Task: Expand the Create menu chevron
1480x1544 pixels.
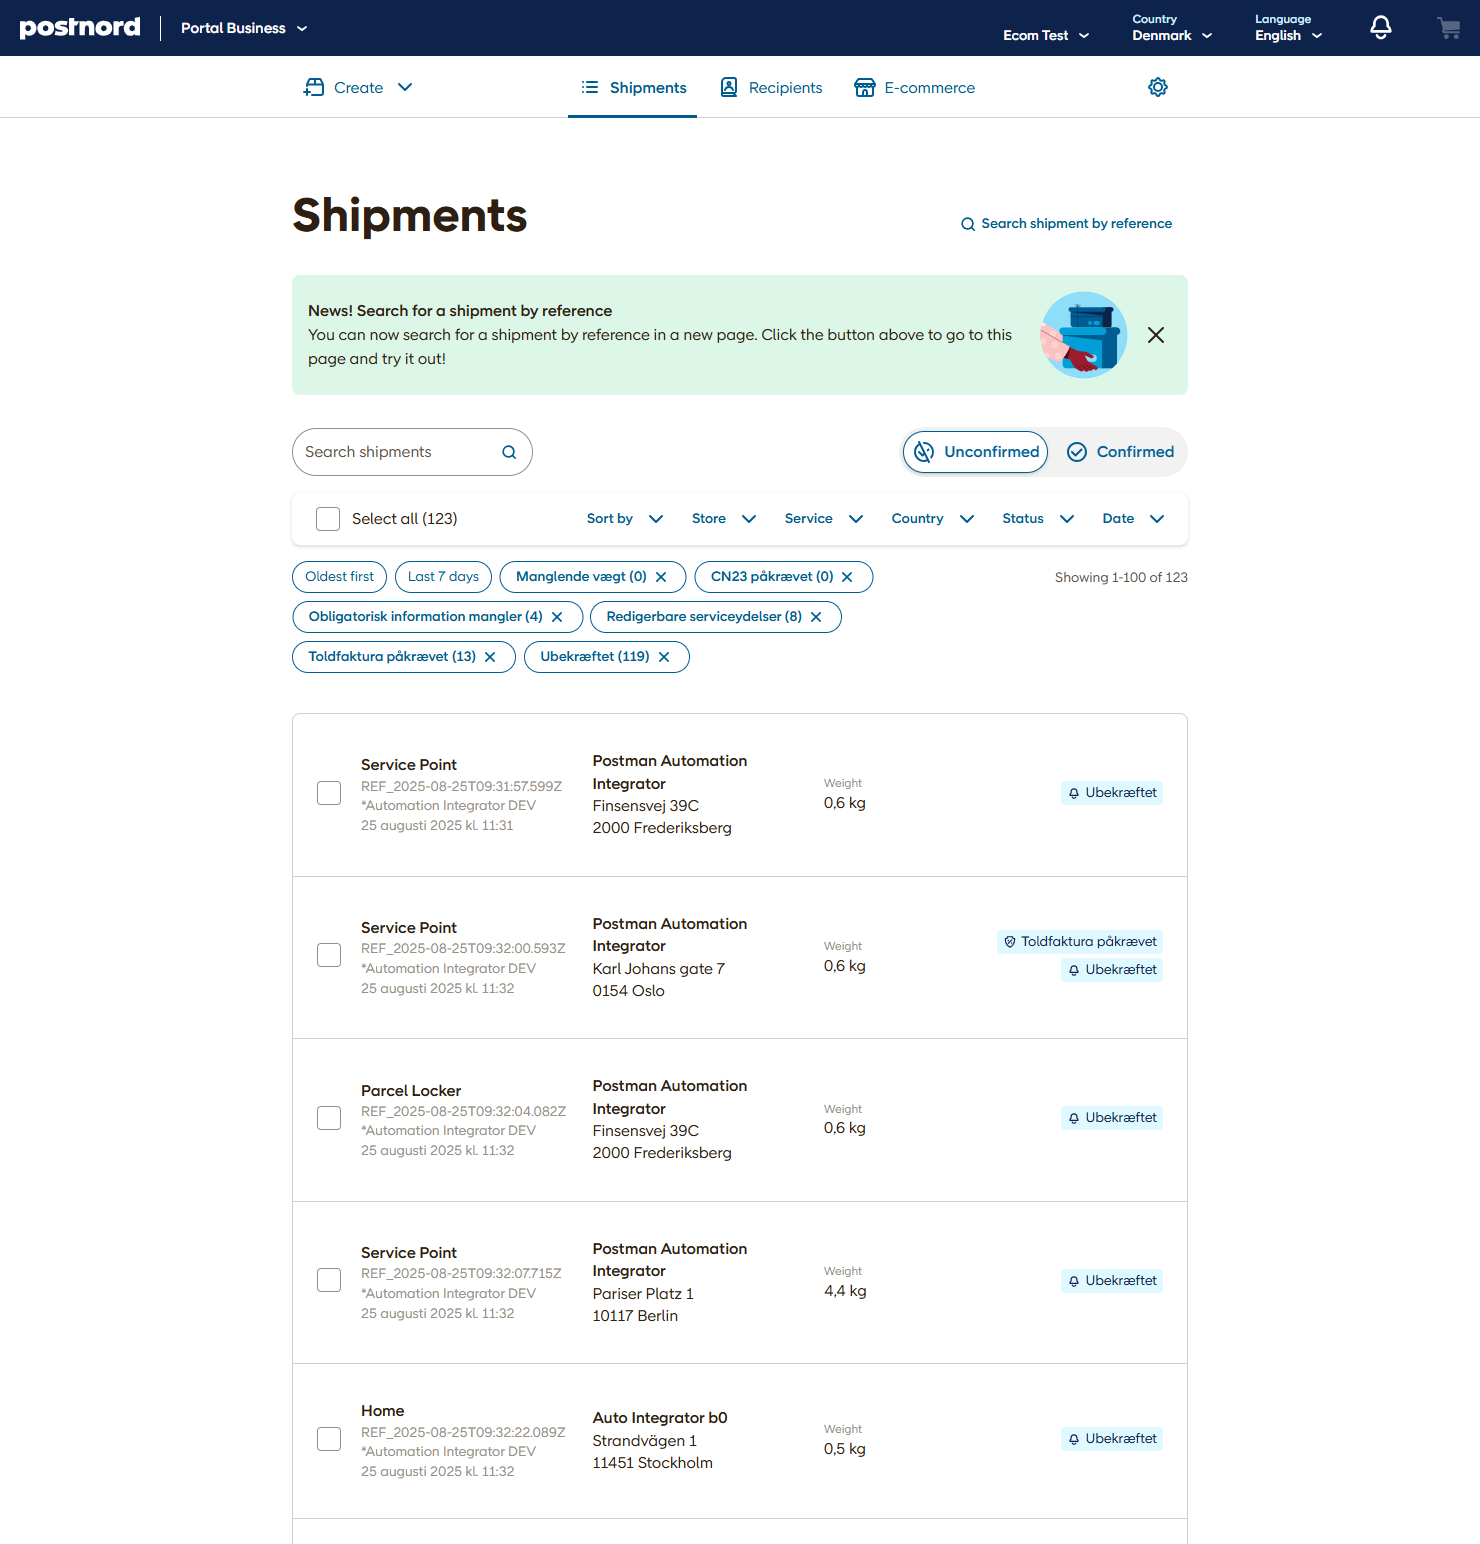Action: click(405, 87)
